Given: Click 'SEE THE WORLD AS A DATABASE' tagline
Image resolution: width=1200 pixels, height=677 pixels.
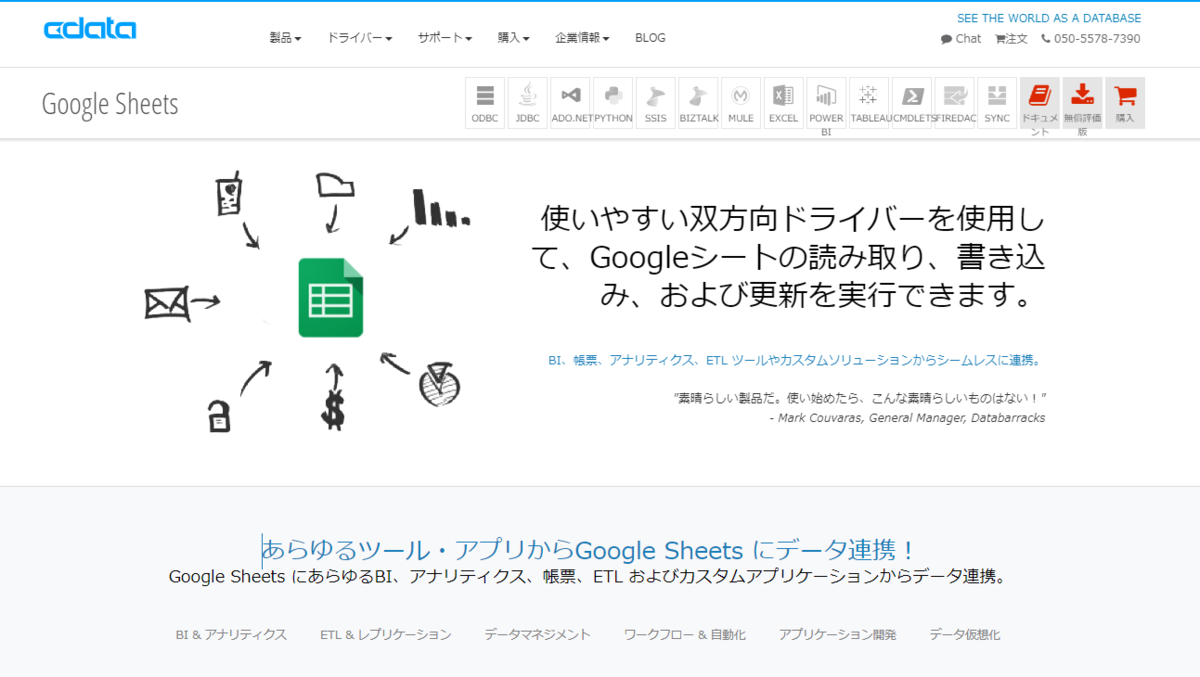Looking at the screenshot, I should coord(1049,18).
